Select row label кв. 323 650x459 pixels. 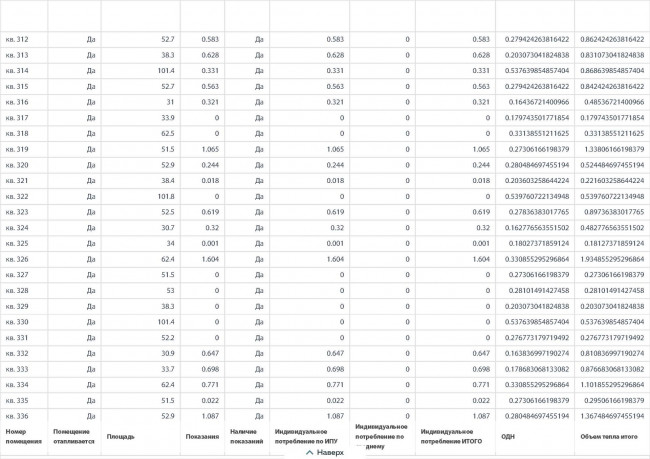[x=17, y=212]
